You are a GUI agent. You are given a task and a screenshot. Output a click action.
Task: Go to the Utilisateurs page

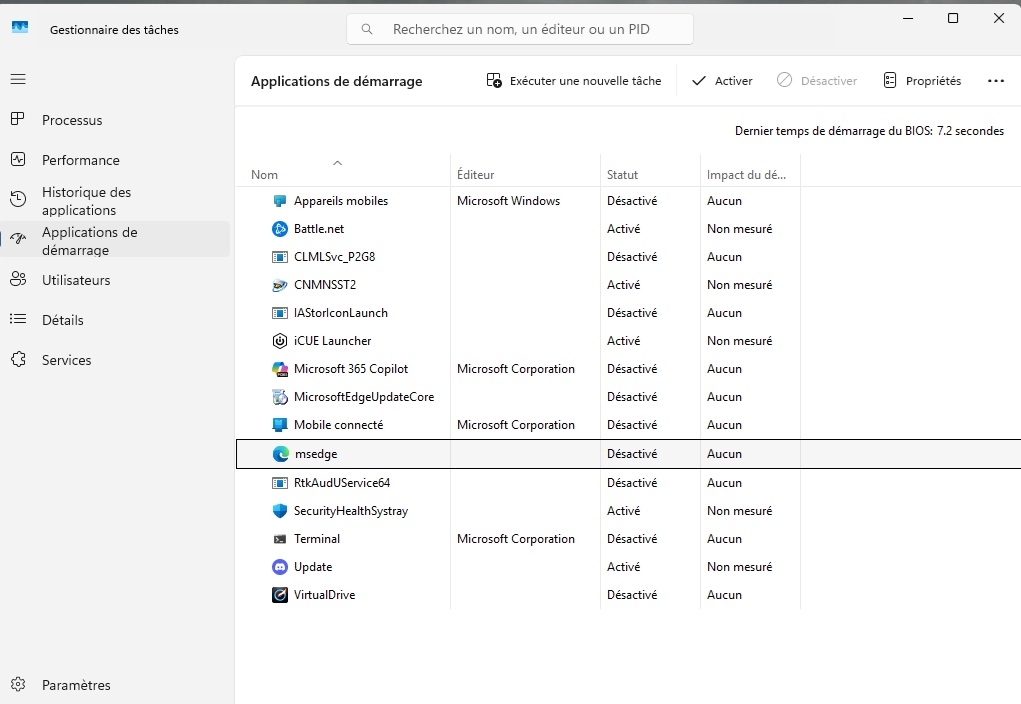click(x=115, y=280)
